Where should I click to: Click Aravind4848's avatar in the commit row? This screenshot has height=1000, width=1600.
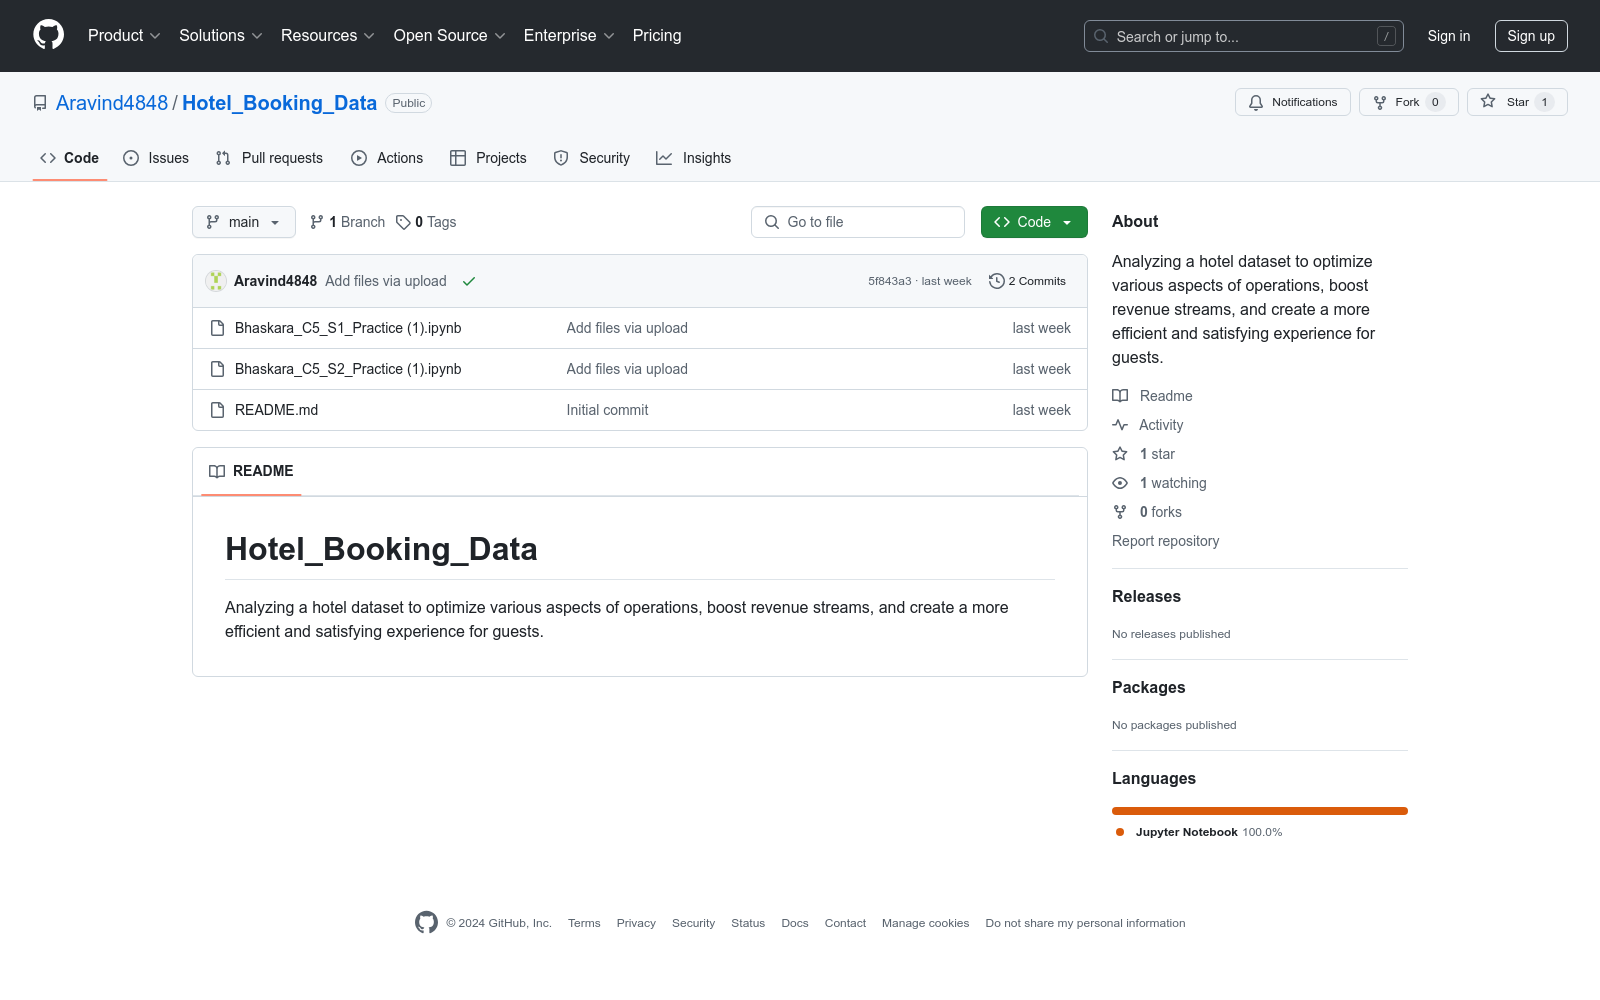(216, 281)
